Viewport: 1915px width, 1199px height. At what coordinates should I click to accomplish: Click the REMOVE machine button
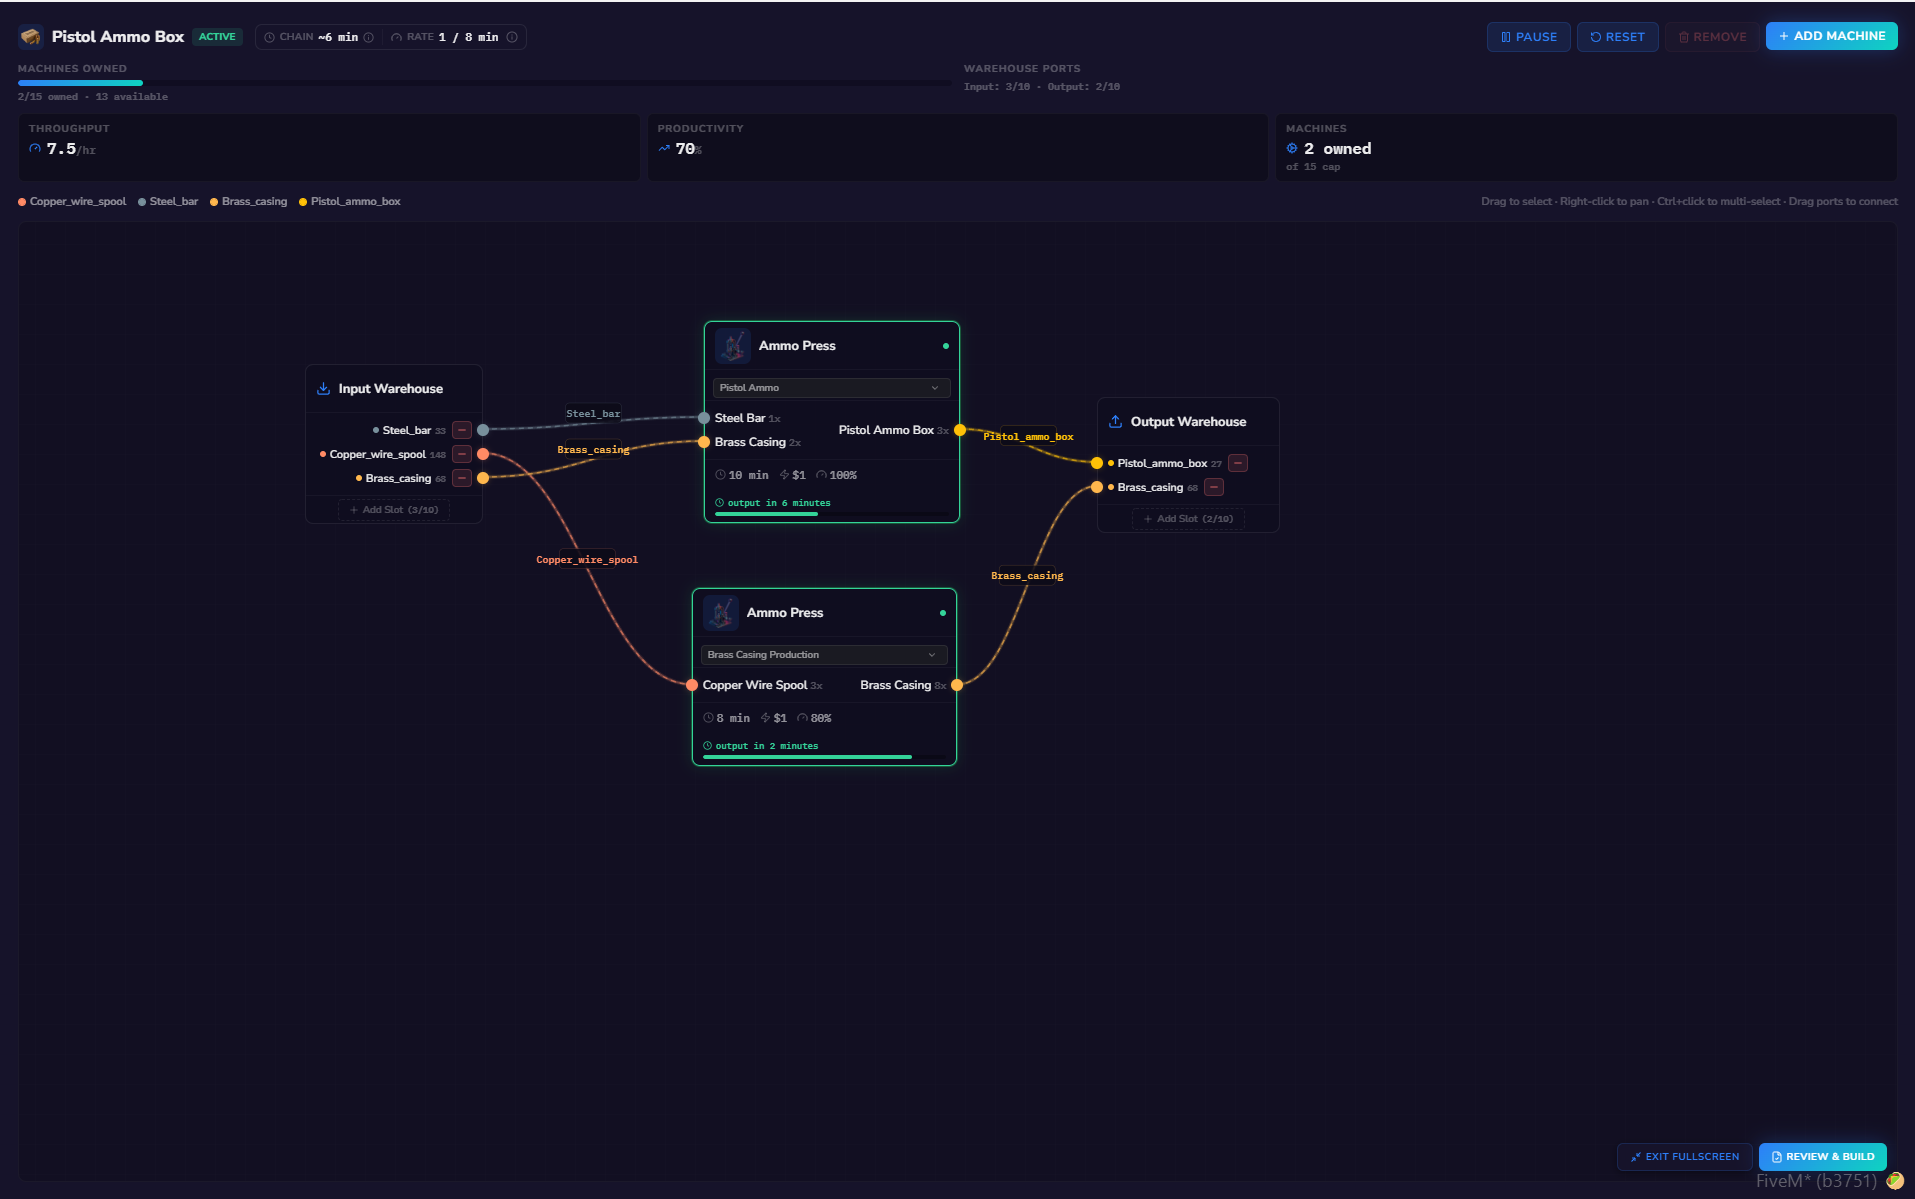pyautogui.click(x=1712, y=37)
